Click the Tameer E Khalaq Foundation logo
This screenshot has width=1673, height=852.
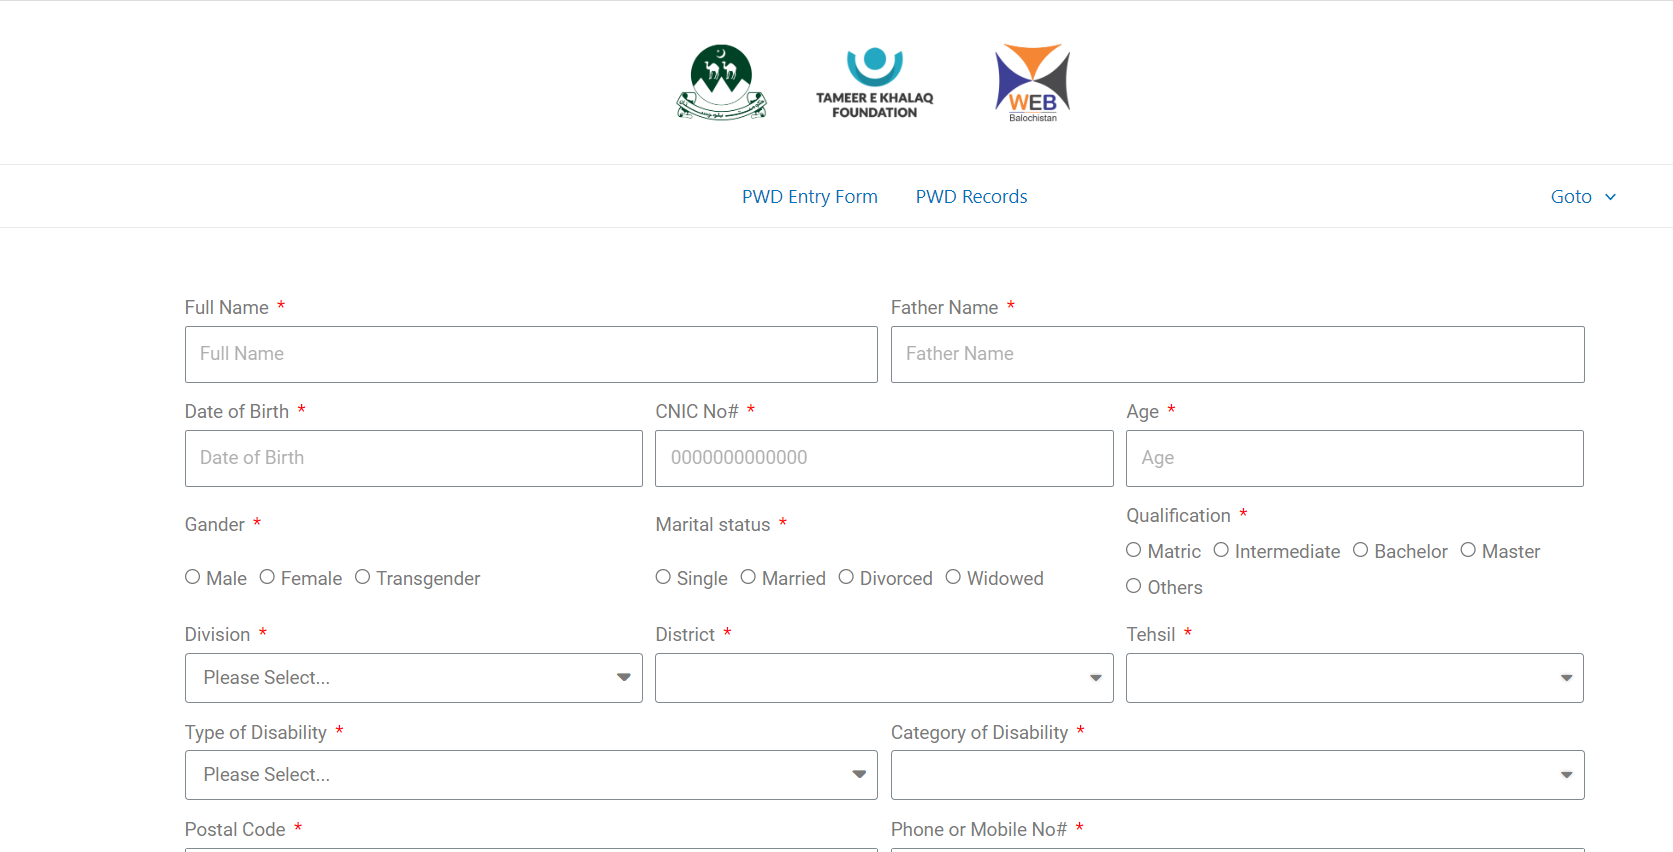point(874,82)
